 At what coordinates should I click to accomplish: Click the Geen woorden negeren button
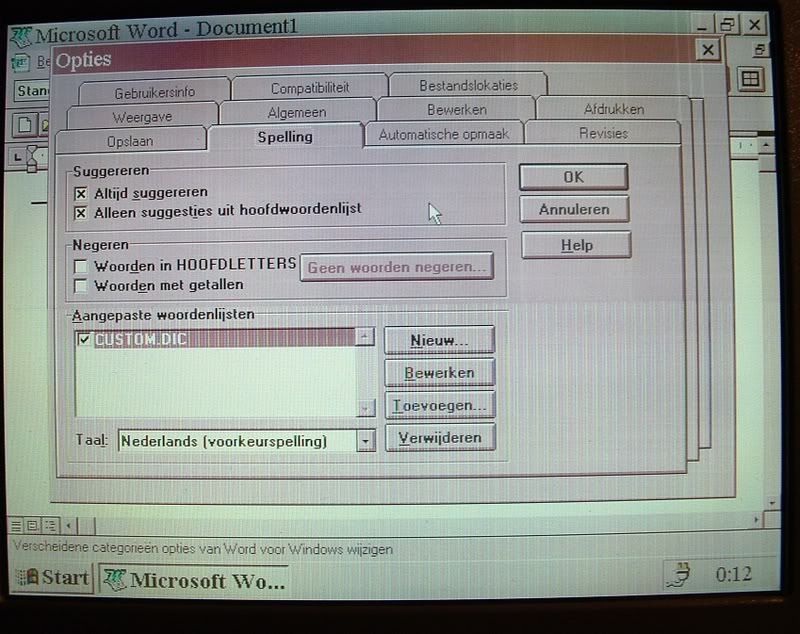click(396, 266)
